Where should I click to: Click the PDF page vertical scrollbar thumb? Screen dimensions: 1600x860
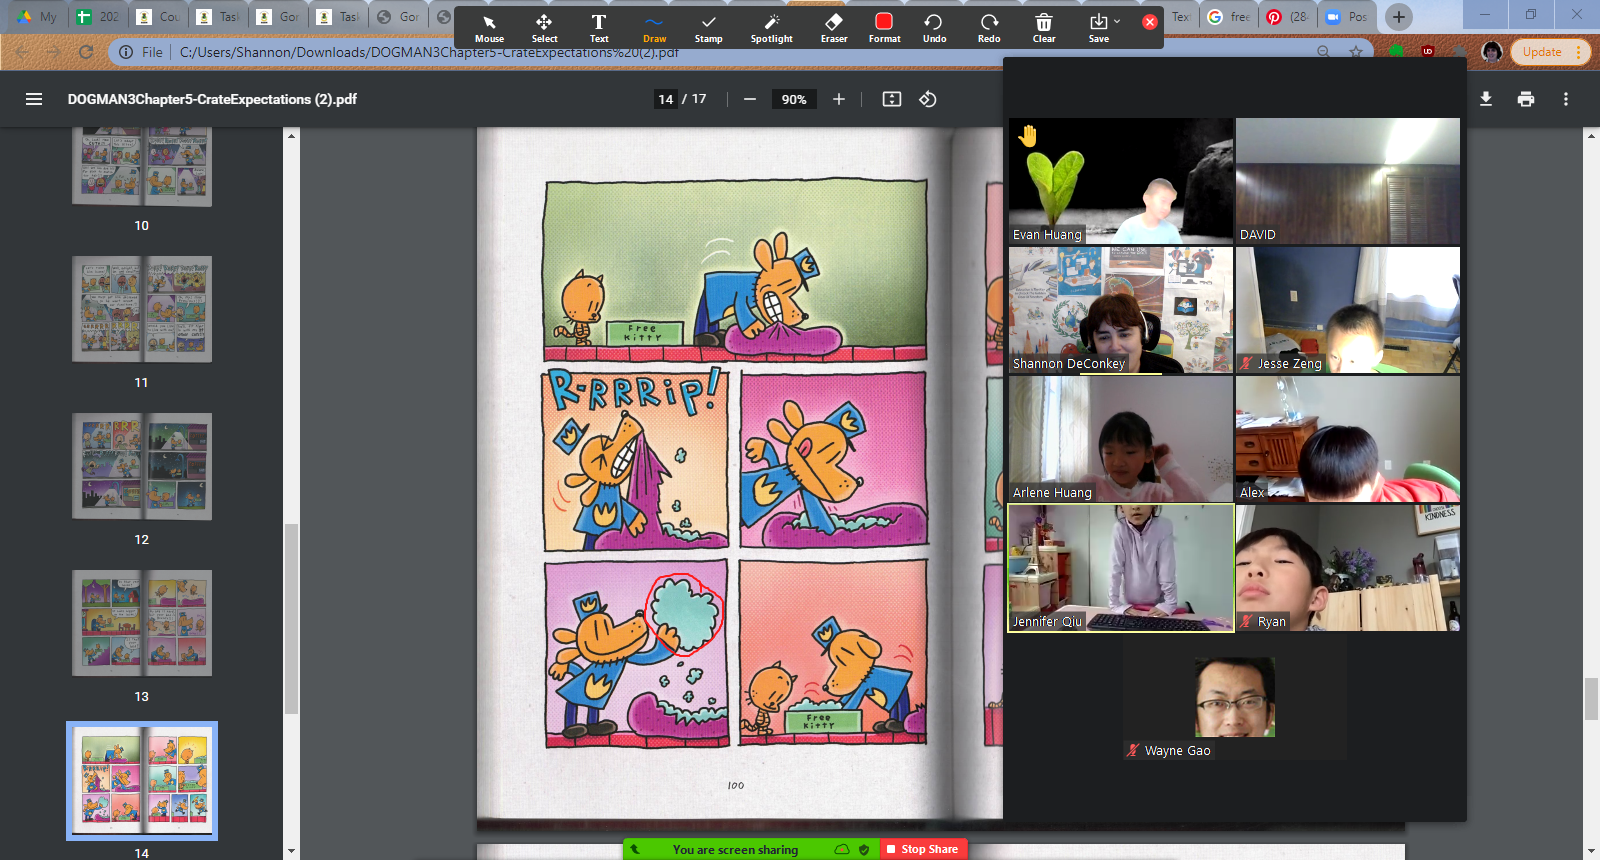pyautogui.click(x=1591, y=698)
